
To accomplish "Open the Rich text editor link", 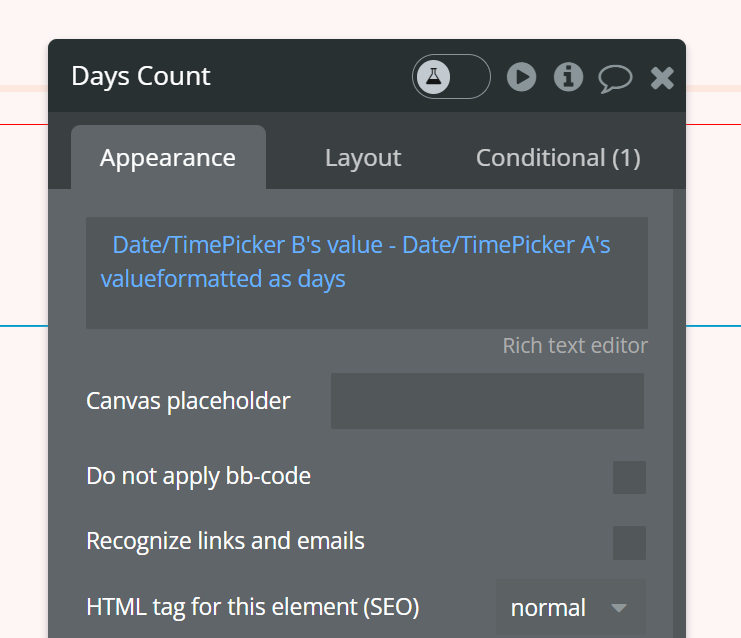I will click(x=575, y=346).
